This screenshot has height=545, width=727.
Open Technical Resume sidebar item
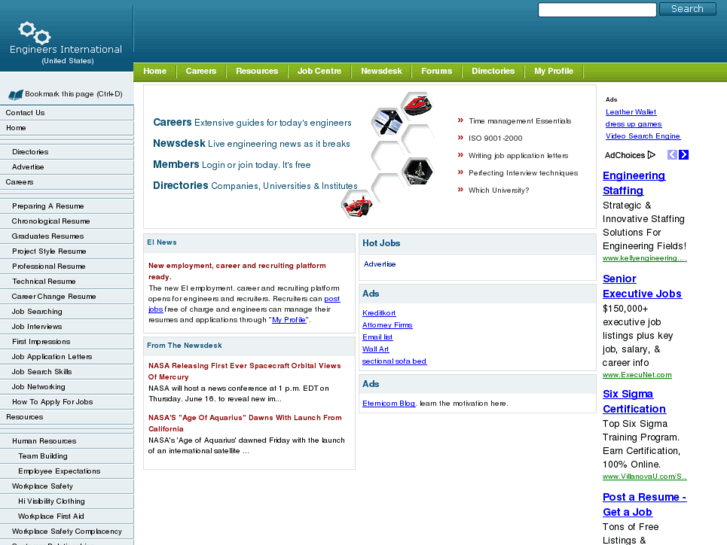coord(67,282)
